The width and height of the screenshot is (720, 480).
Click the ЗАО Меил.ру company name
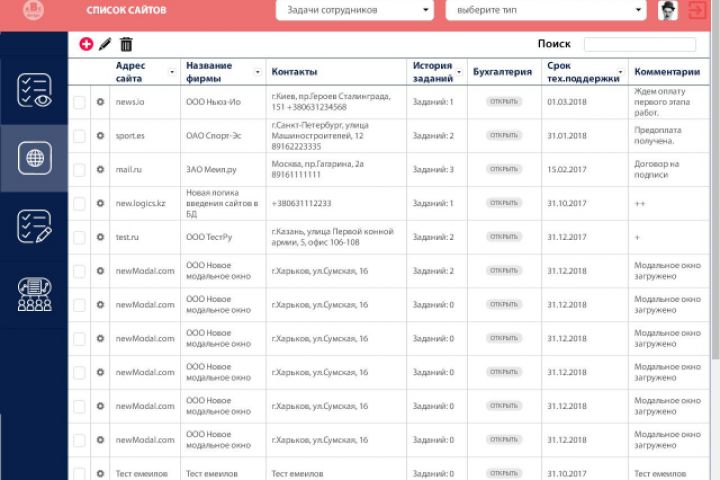click(211, 169)
